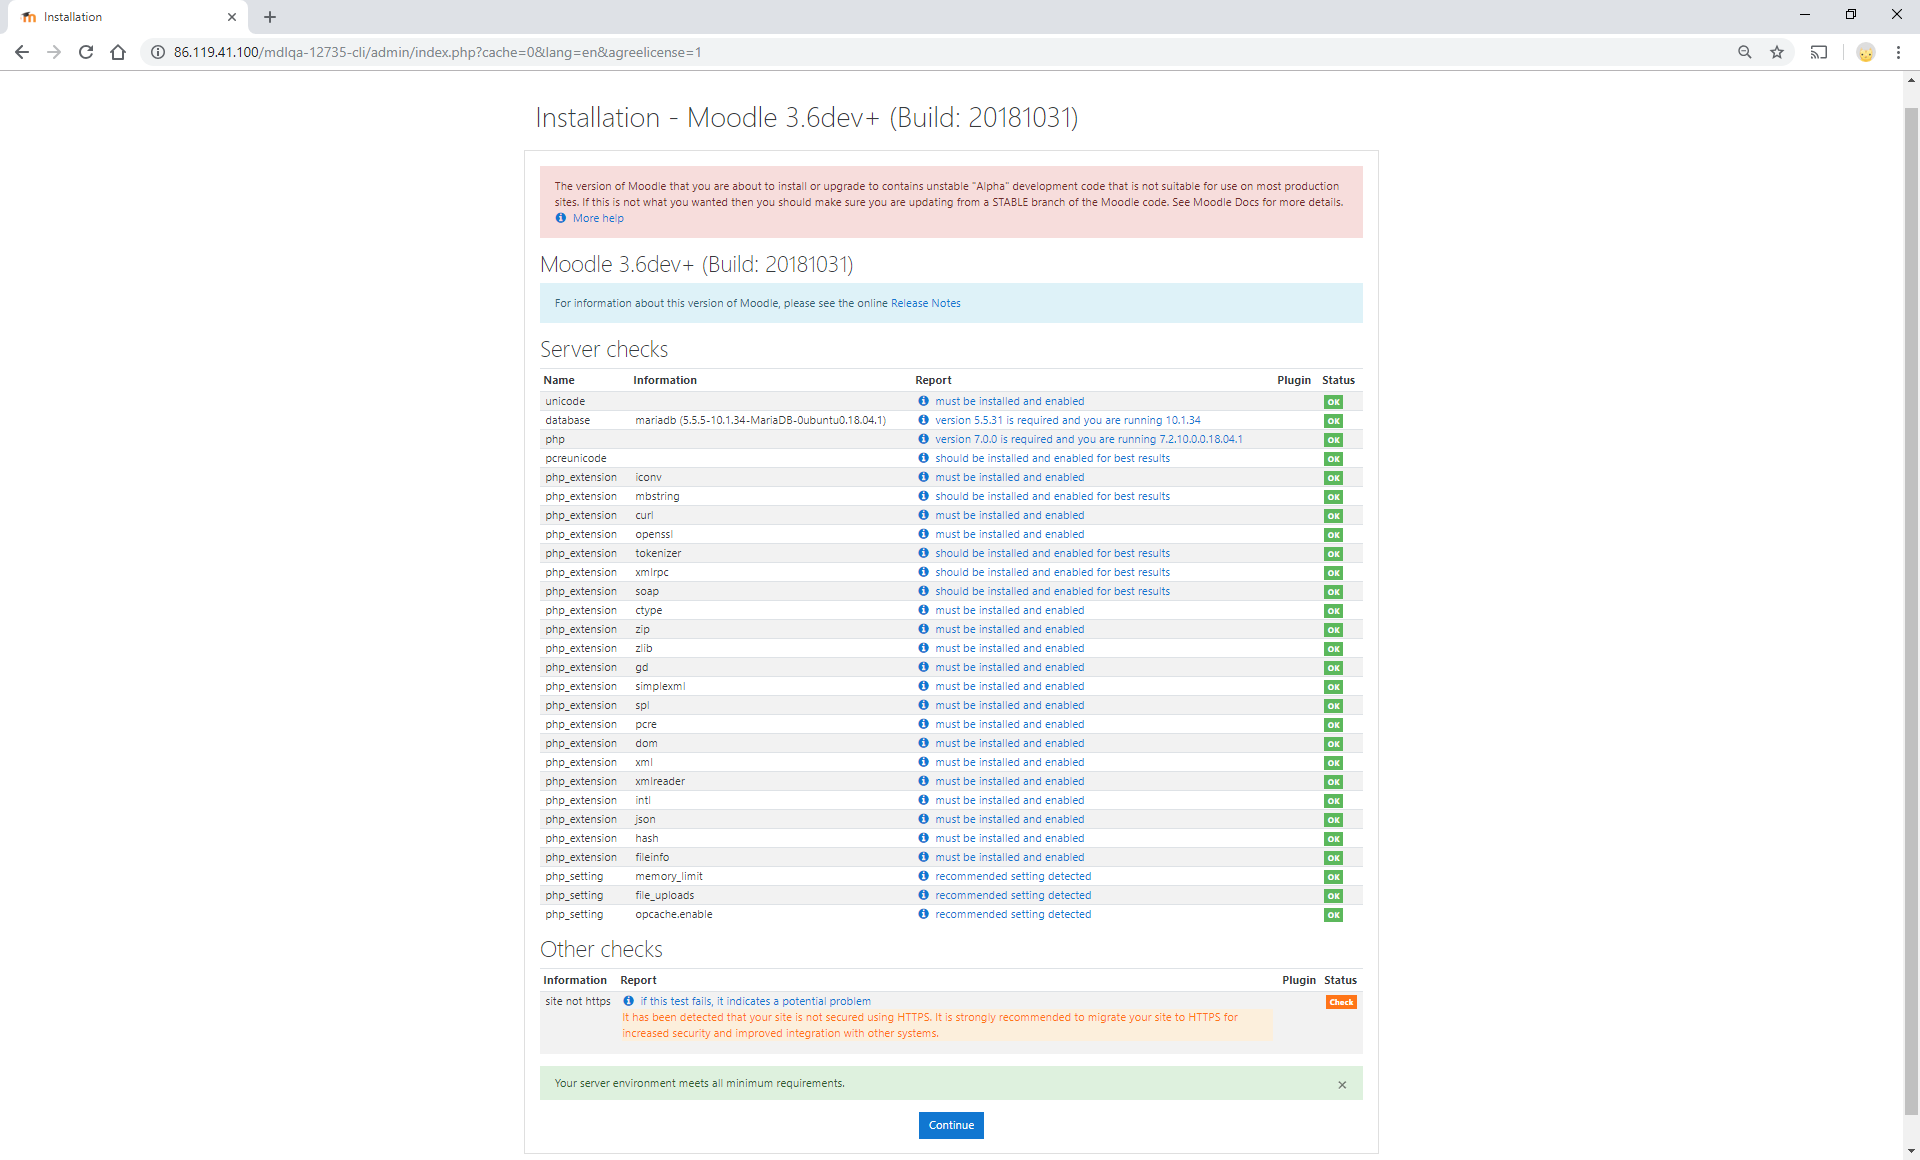Click the info icon in mbstring row
1920x1160 pixels.
pyautogui.click(x=924, y=496)
